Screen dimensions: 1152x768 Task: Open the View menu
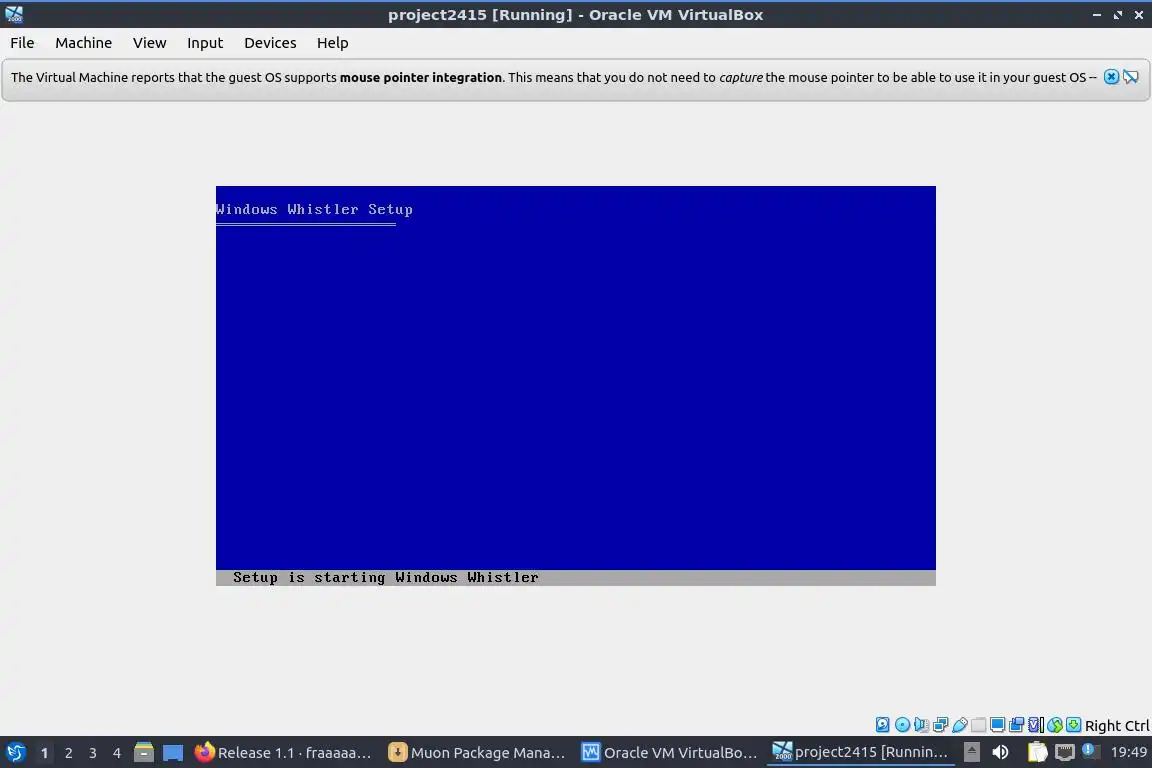click(149, 43)
